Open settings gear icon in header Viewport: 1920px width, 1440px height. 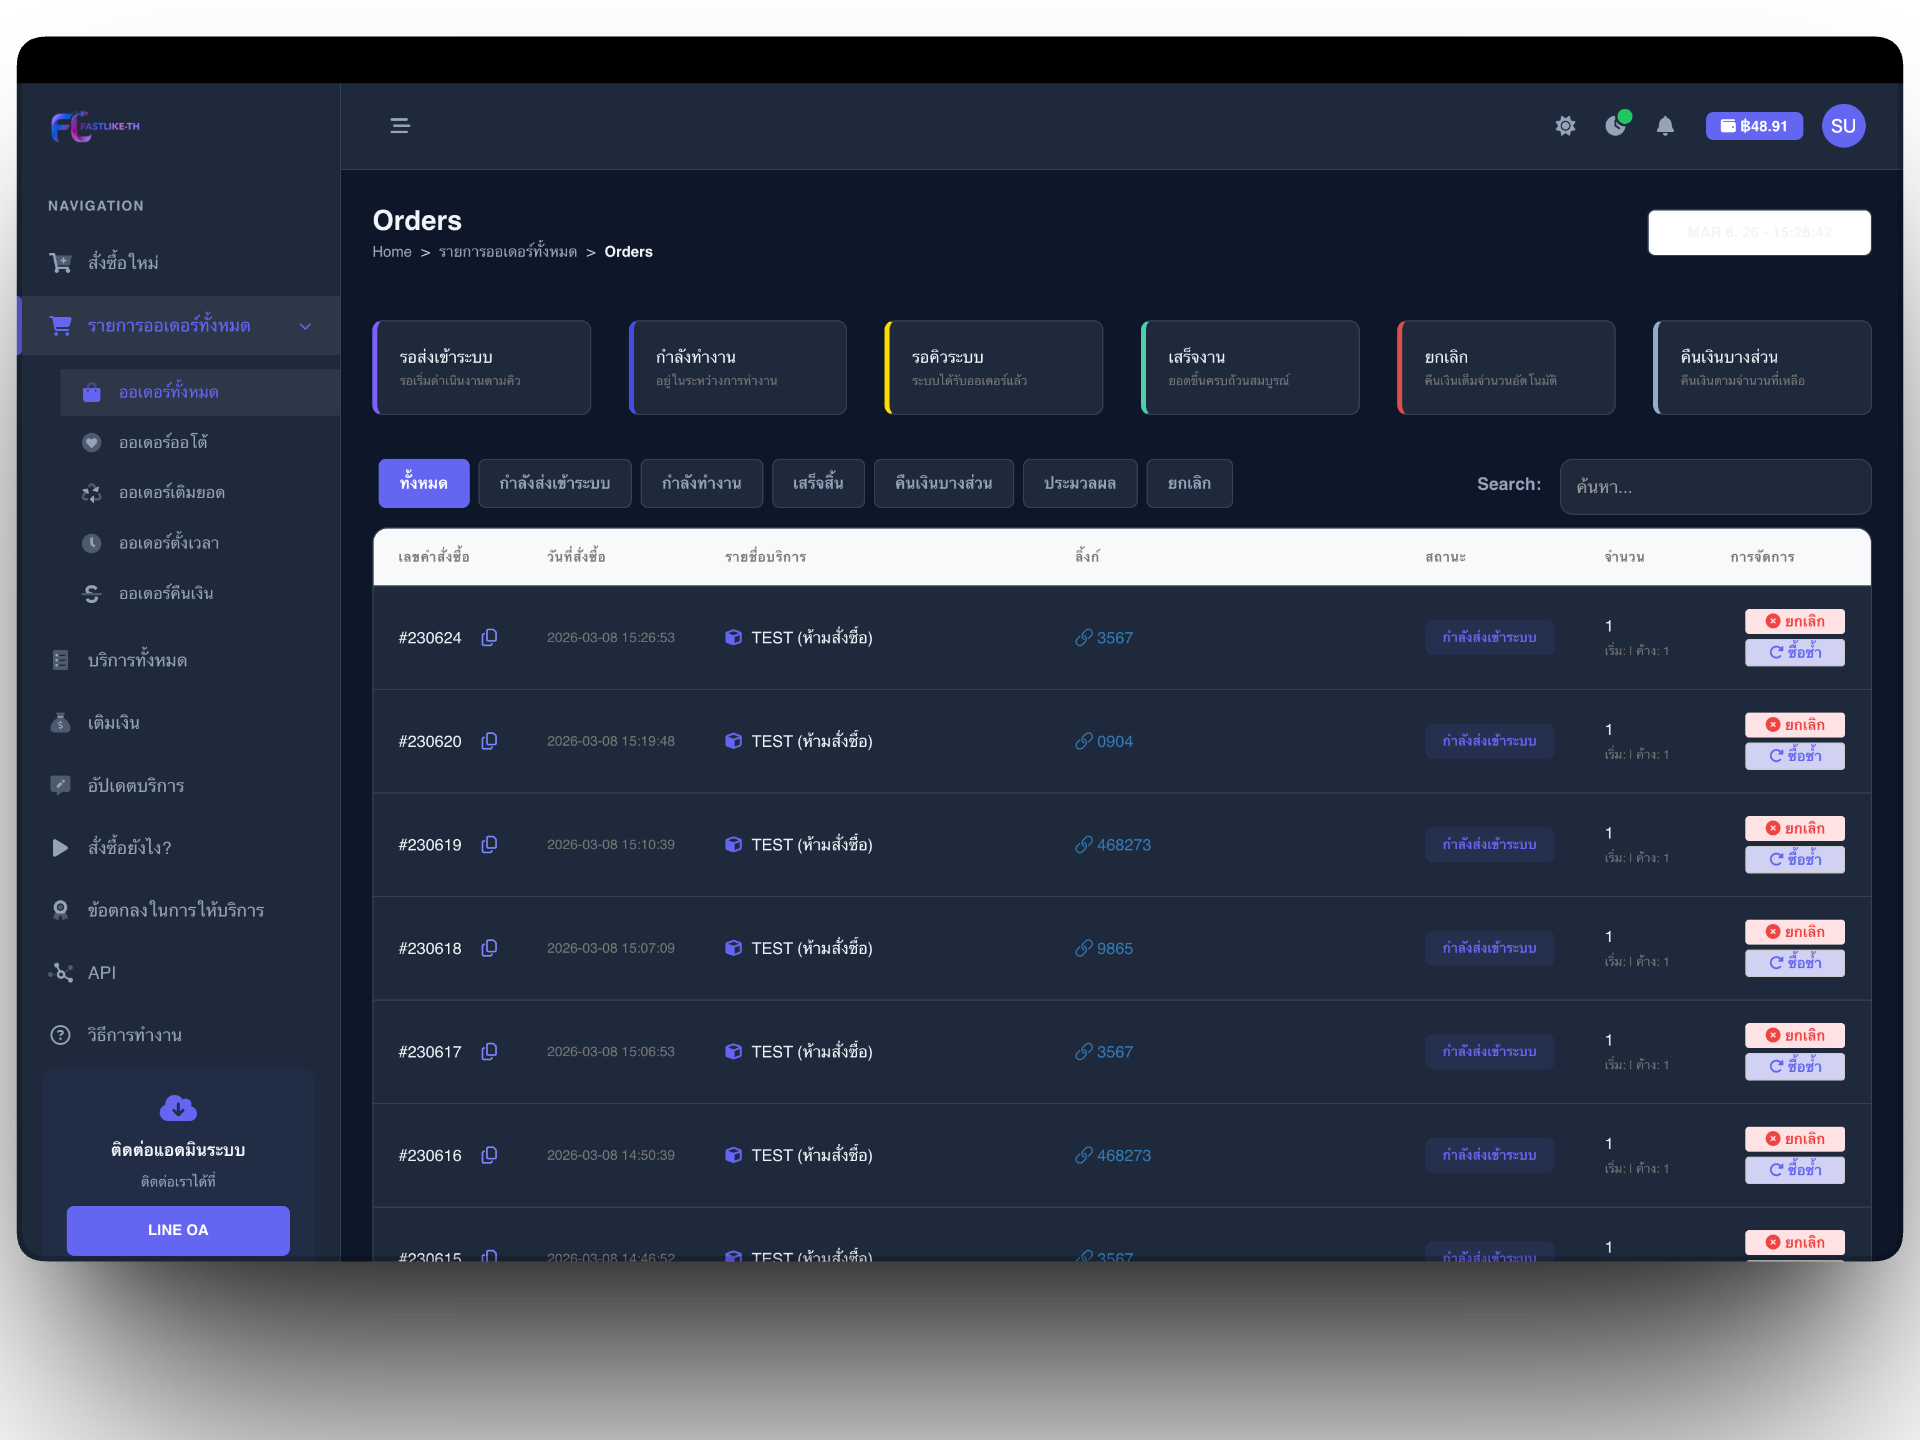pyautogui.click(x=1565, y=126)
